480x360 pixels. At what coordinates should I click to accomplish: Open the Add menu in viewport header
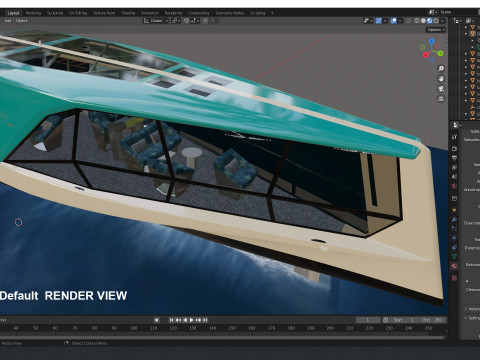(8, 21)
